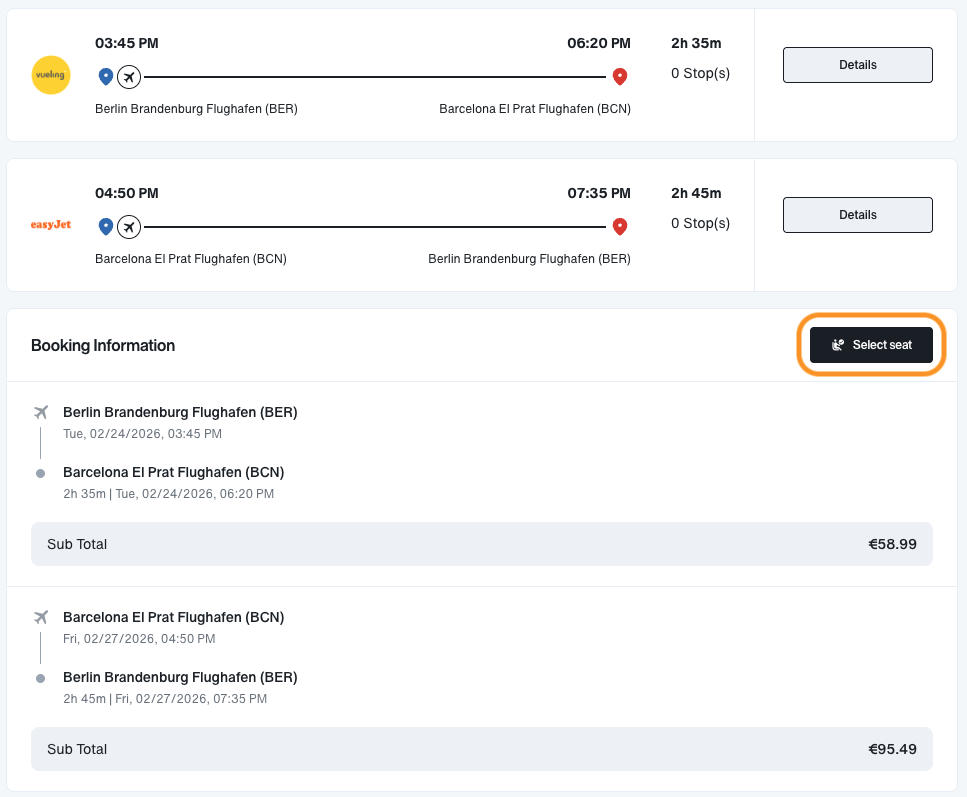Click the 06:20 PM arrival time
967x797 pixels.
tap(599, 43)
